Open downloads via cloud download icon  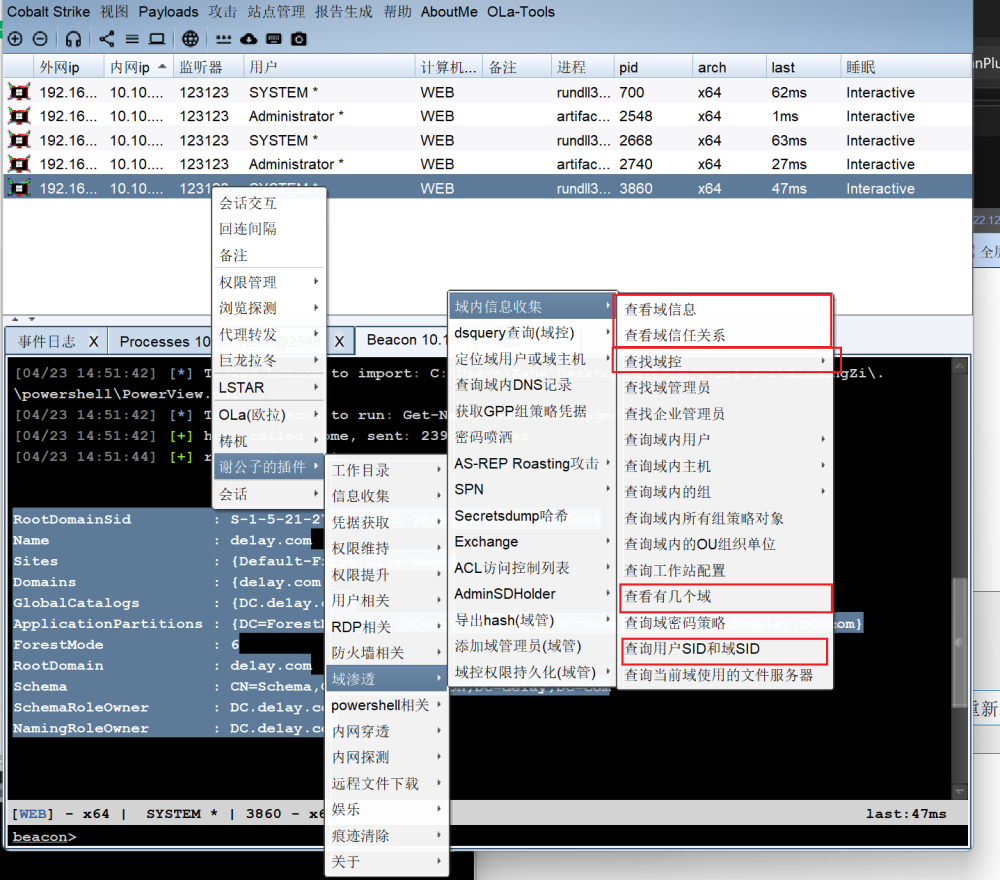248,39
